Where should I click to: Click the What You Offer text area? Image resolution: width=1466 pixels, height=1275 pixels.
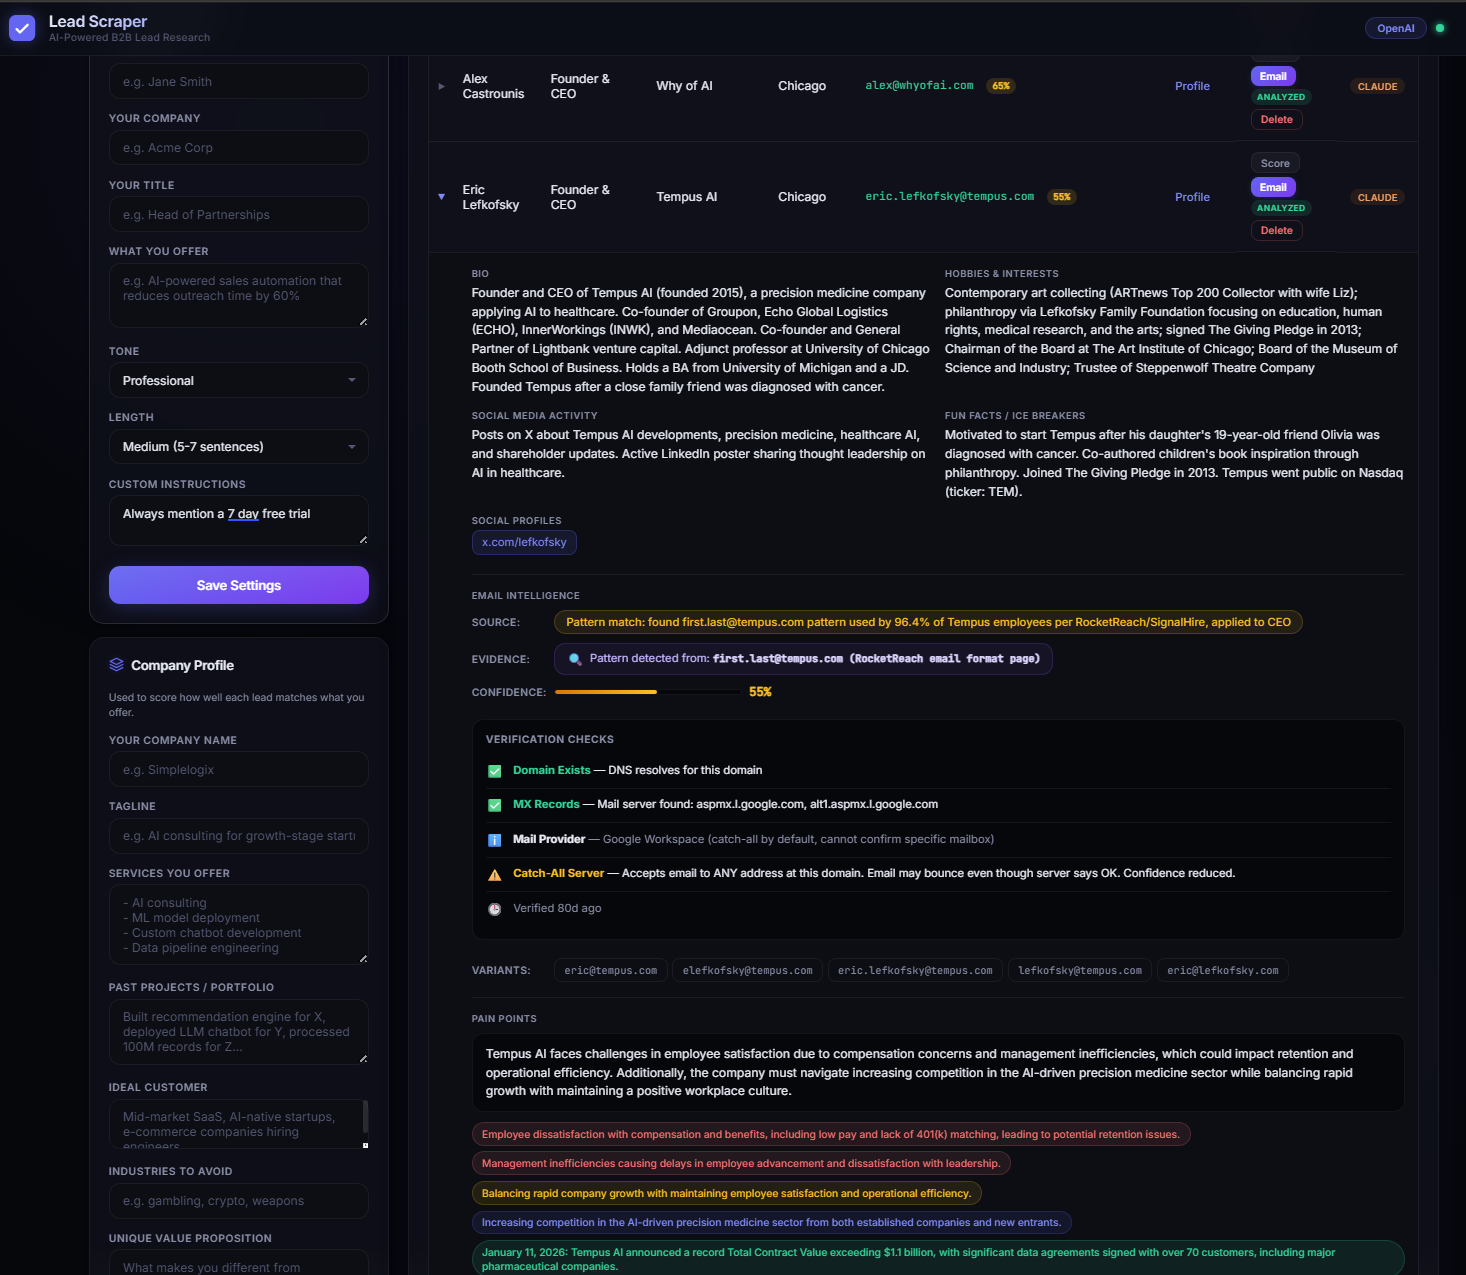click(239, 295)
